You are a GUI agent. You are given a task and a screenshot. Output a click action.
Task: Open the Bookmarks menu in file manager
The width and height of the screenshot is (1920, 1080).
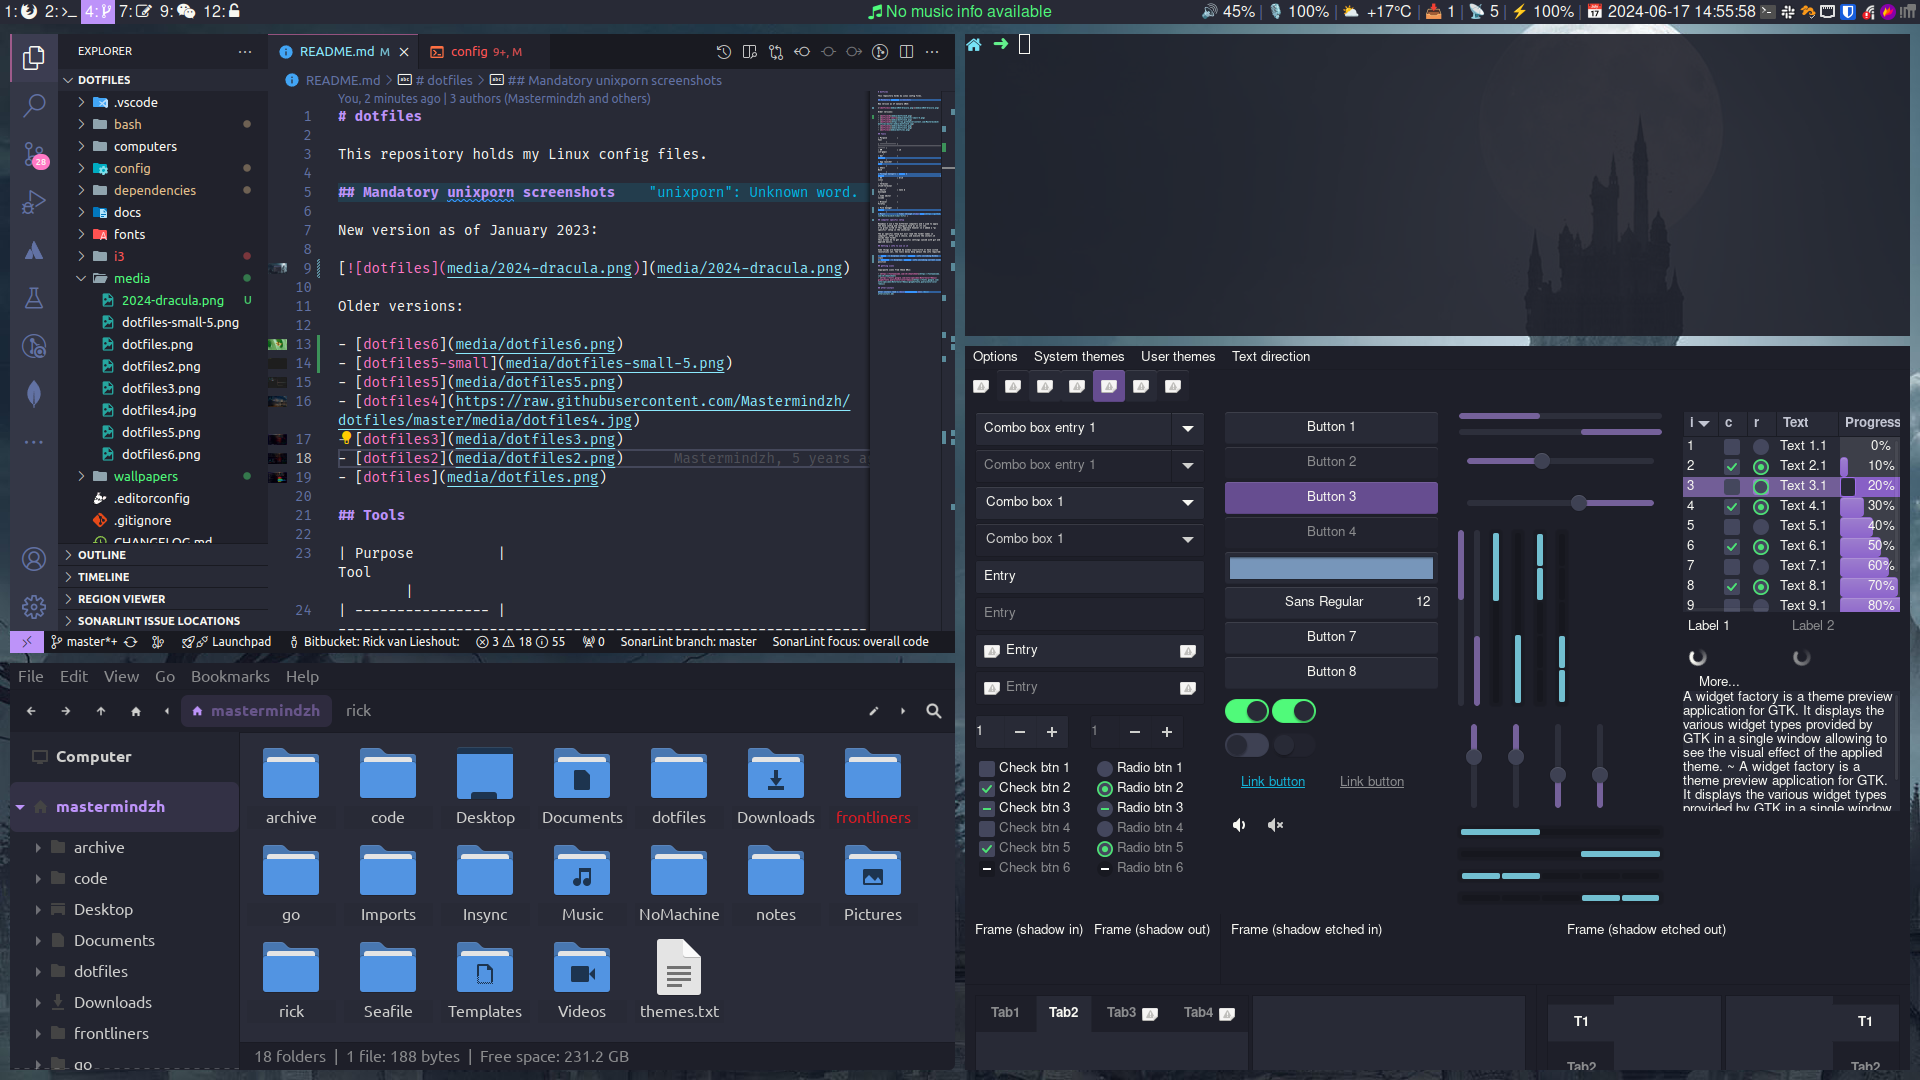coord(230,677)
